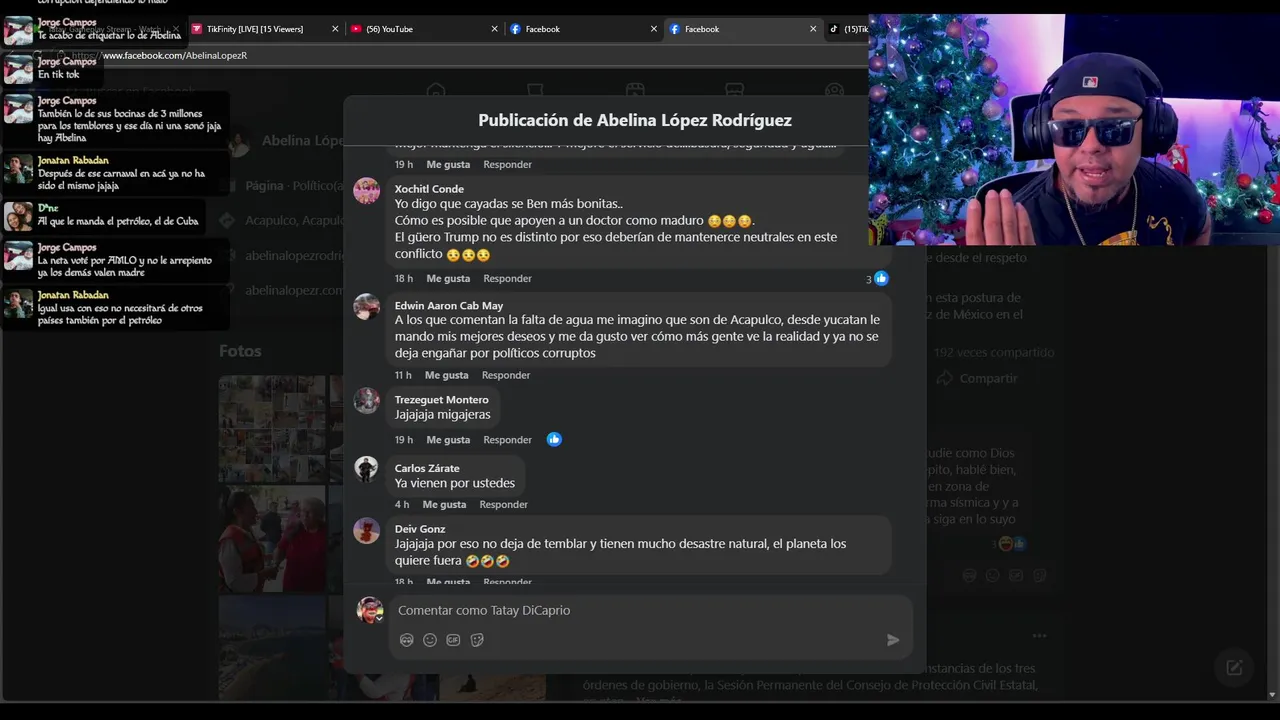
Task: Open Xochitl Conde's profile name link
Action: 429,189
